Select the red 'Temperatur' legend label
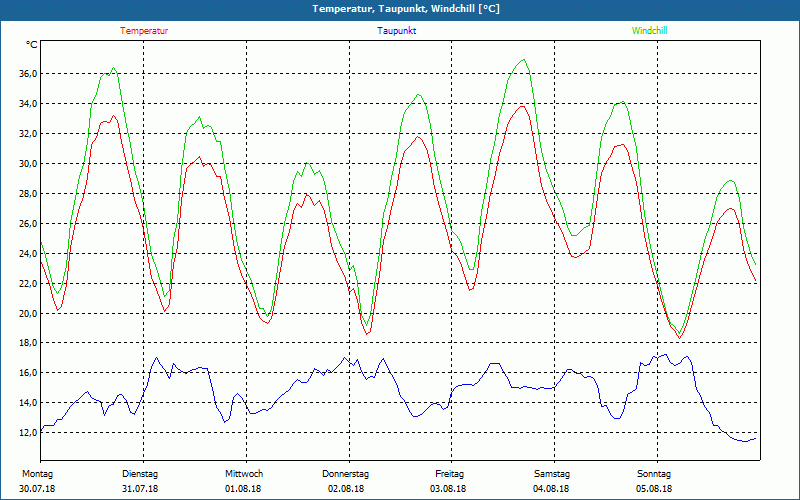The width and height of the screenshot is (800, 500). 144,31
